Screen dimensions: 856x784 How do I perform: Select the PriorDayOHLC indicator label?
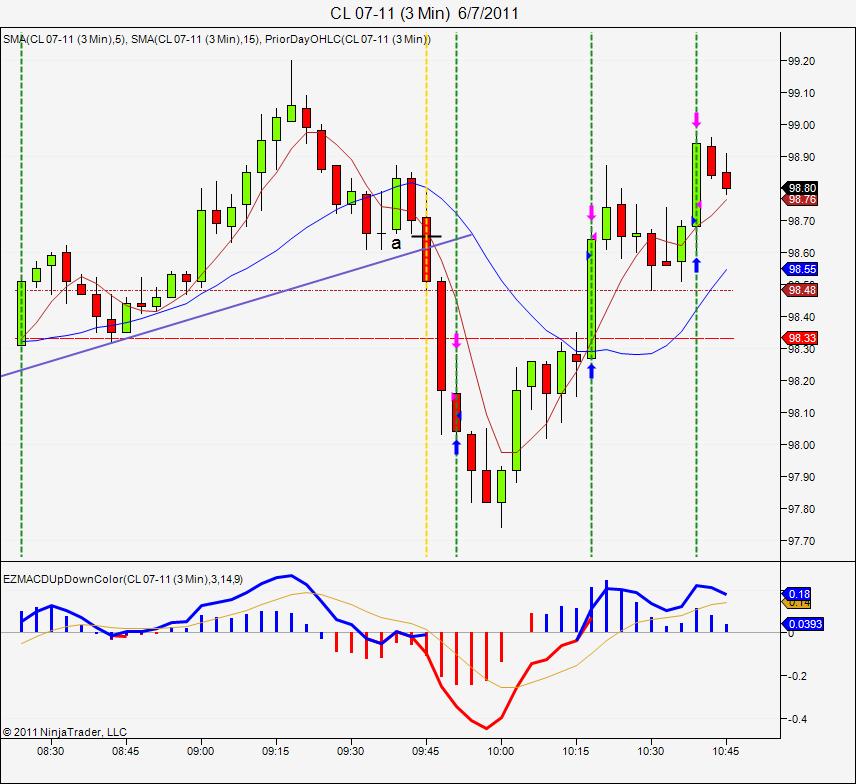tap(347, 39)
